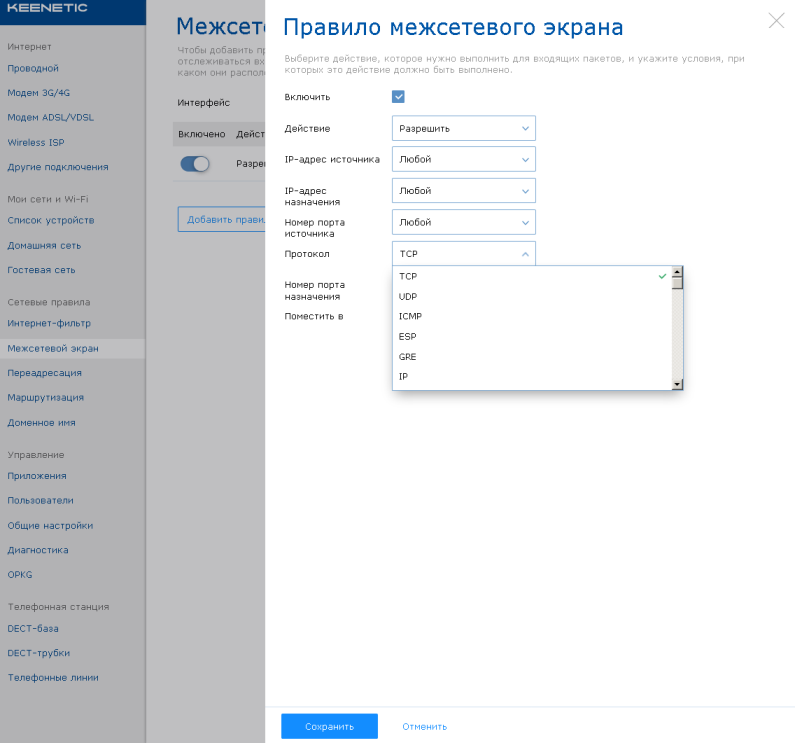Viewport: 795px width, 743px height.
Task: Click the Номер порта назначения label
Action: click(x=314, y=291)
